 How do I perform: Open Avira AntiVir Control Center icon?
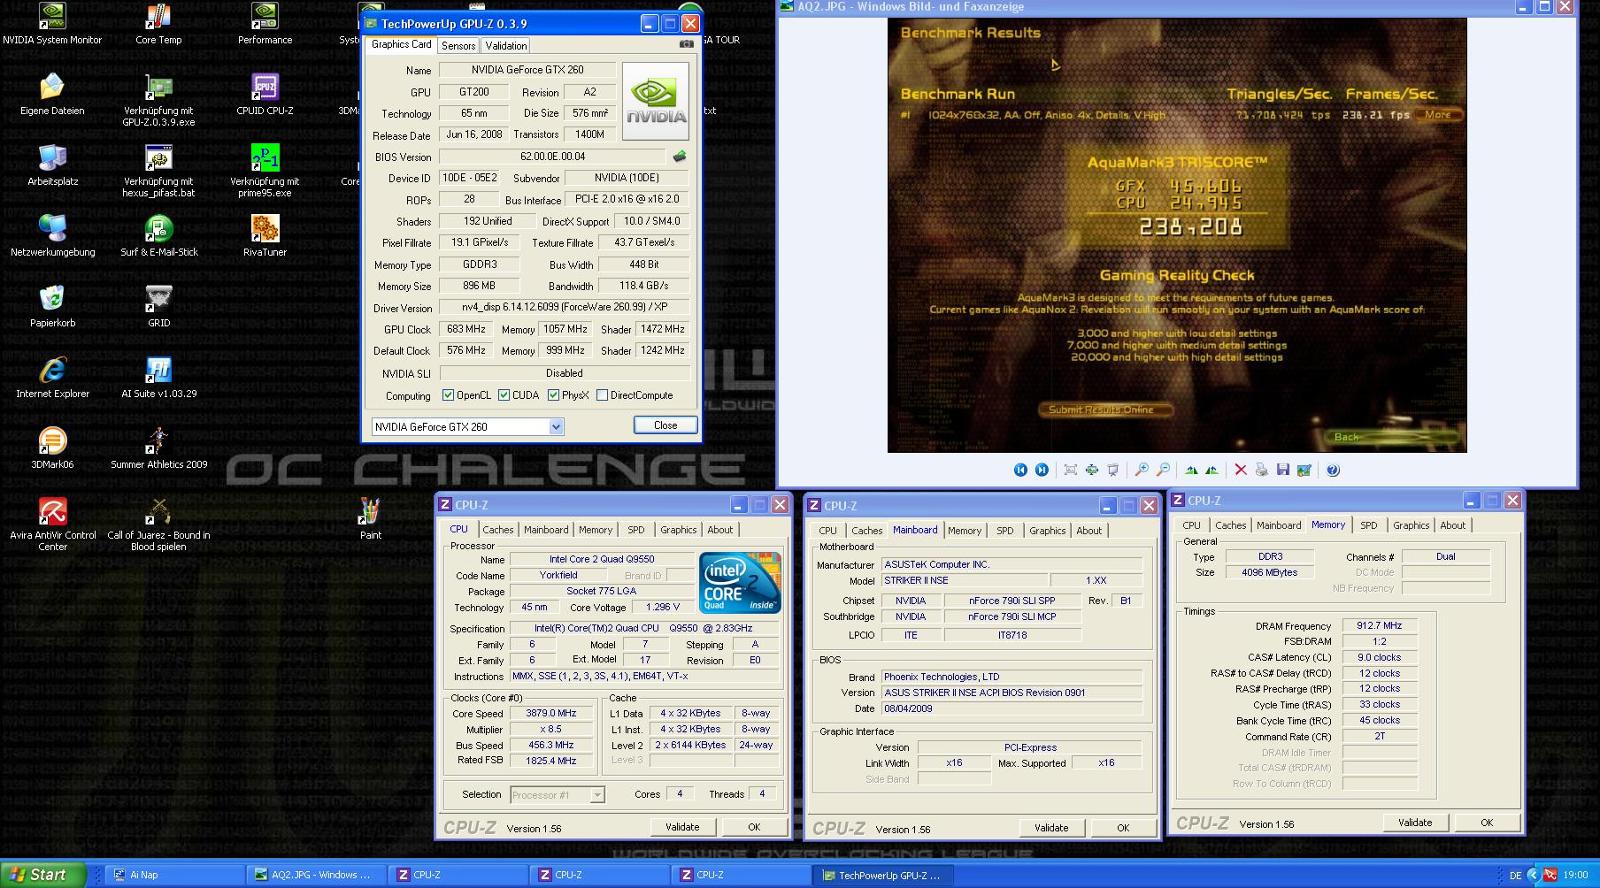pos(52,525)
